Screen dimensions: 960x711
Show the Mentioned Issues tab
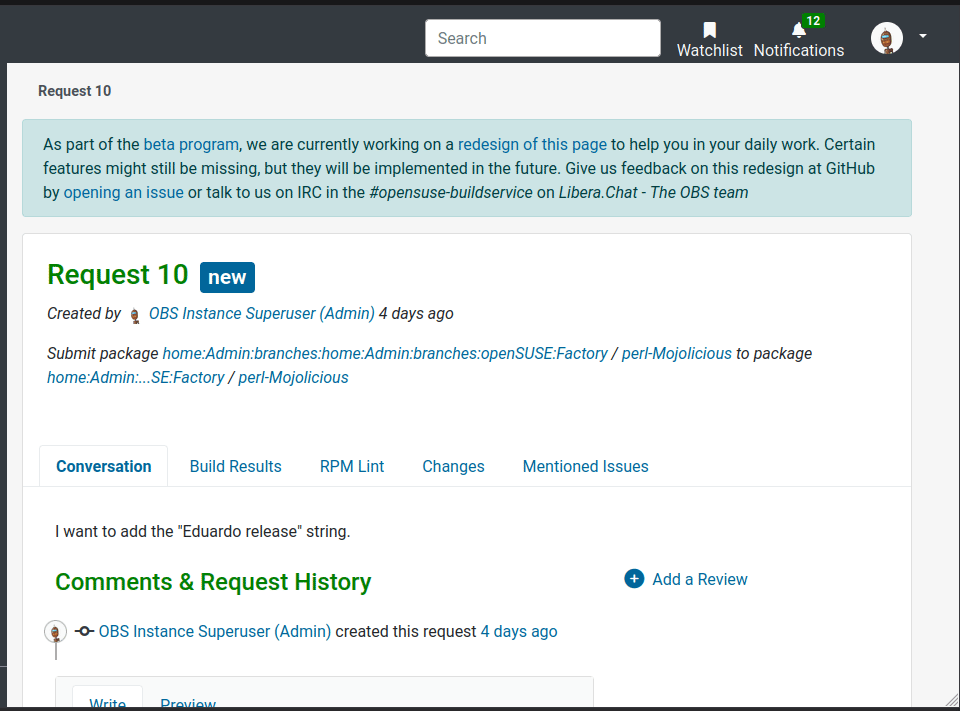click(585, 466)
